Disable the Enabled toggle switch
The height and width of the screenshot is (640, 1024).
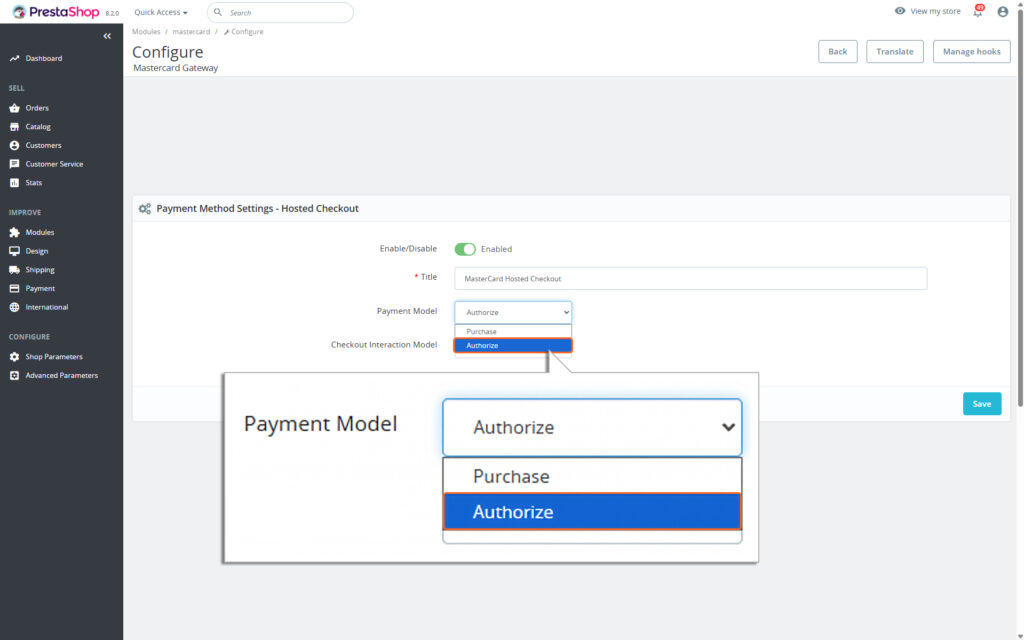pyautogui.click(x=466, y=248)
